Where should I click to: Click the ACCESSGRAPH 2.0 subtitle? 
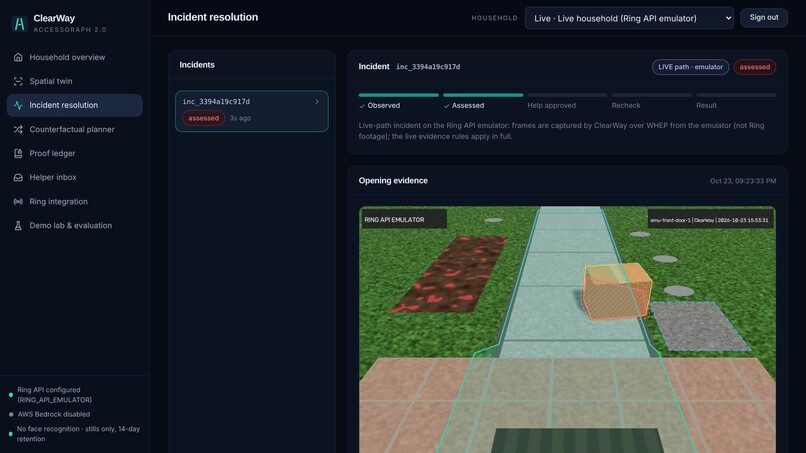click(70, 30)
